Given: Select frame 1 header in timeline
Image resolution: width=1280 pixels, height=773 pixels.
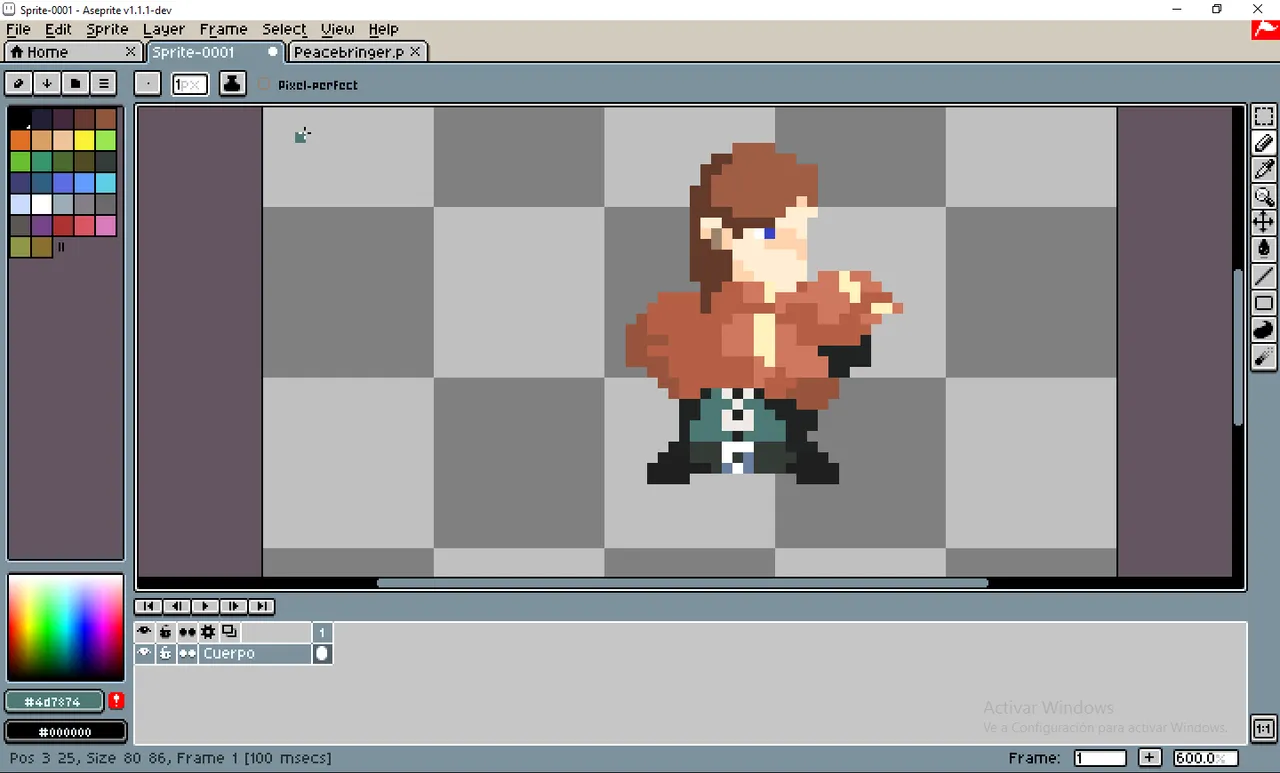Looking at the screenshot, I should coord(322,632).
